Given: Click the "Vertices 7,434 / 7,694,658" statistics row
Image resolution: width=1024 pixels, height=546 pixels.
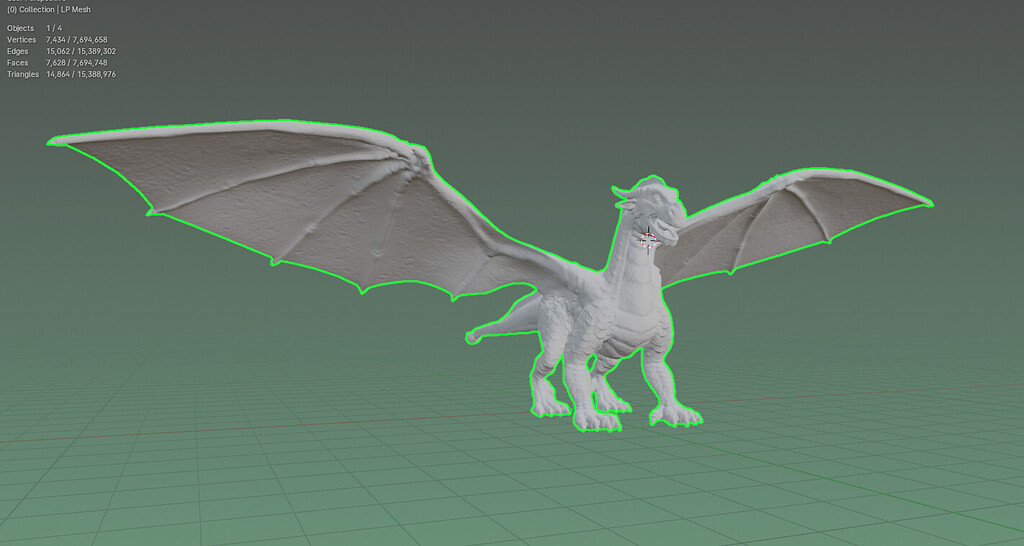Looking at the screenshot, I should coord(57,40).
